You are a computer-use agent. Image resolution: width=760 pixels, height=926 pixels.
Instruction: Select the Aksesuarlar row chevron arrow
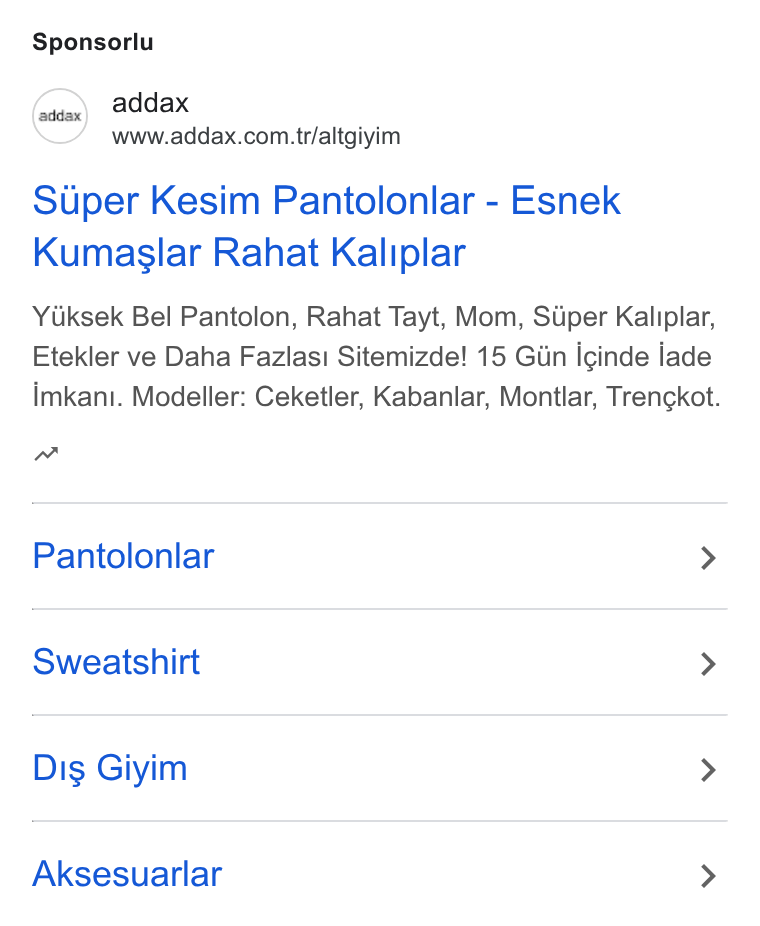(x=708, y=875)
